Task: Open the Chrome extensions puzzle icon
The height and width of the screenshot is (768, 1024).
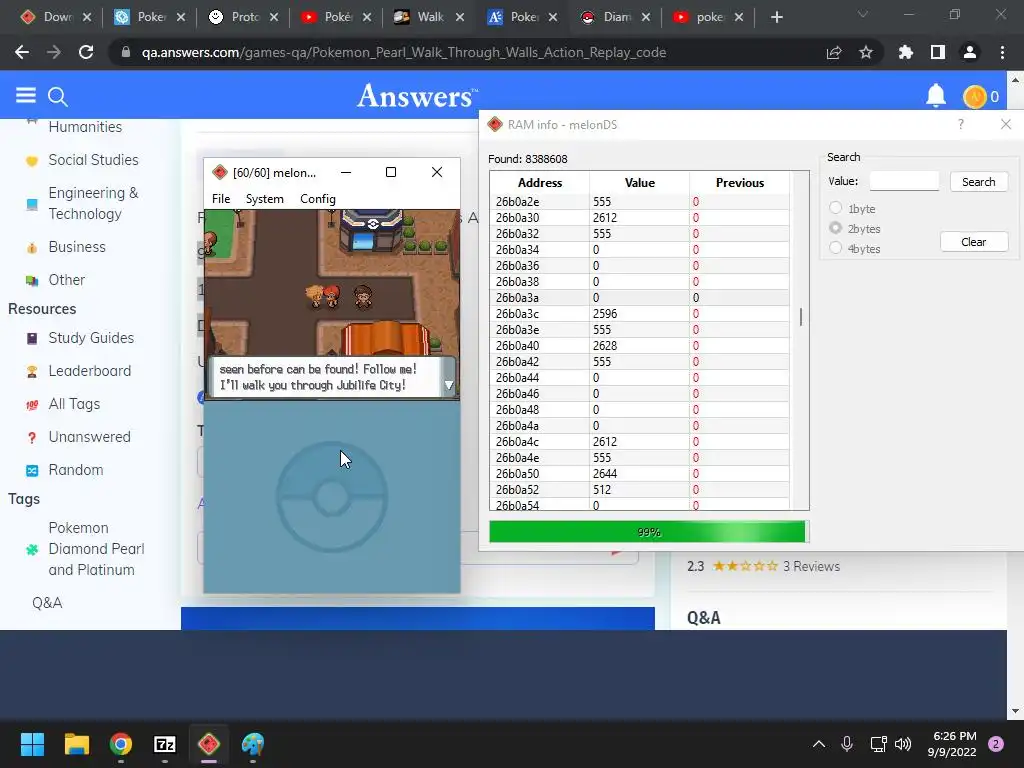Action: (905, 52)
